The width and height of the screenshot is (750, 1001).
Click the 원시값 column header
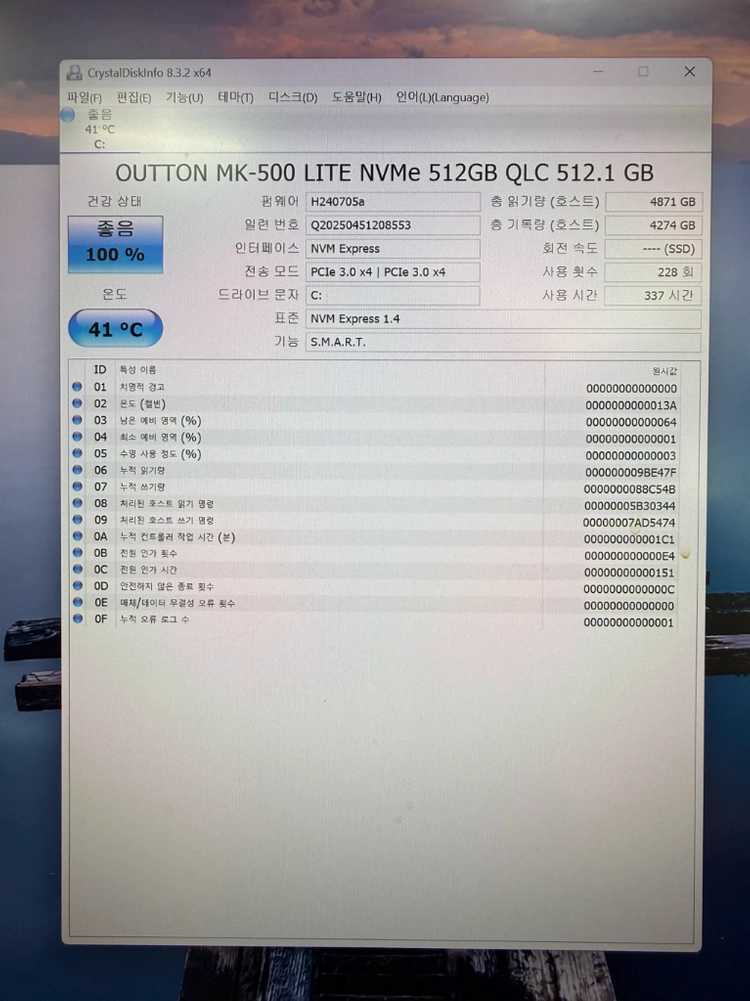tap(664, 371)
